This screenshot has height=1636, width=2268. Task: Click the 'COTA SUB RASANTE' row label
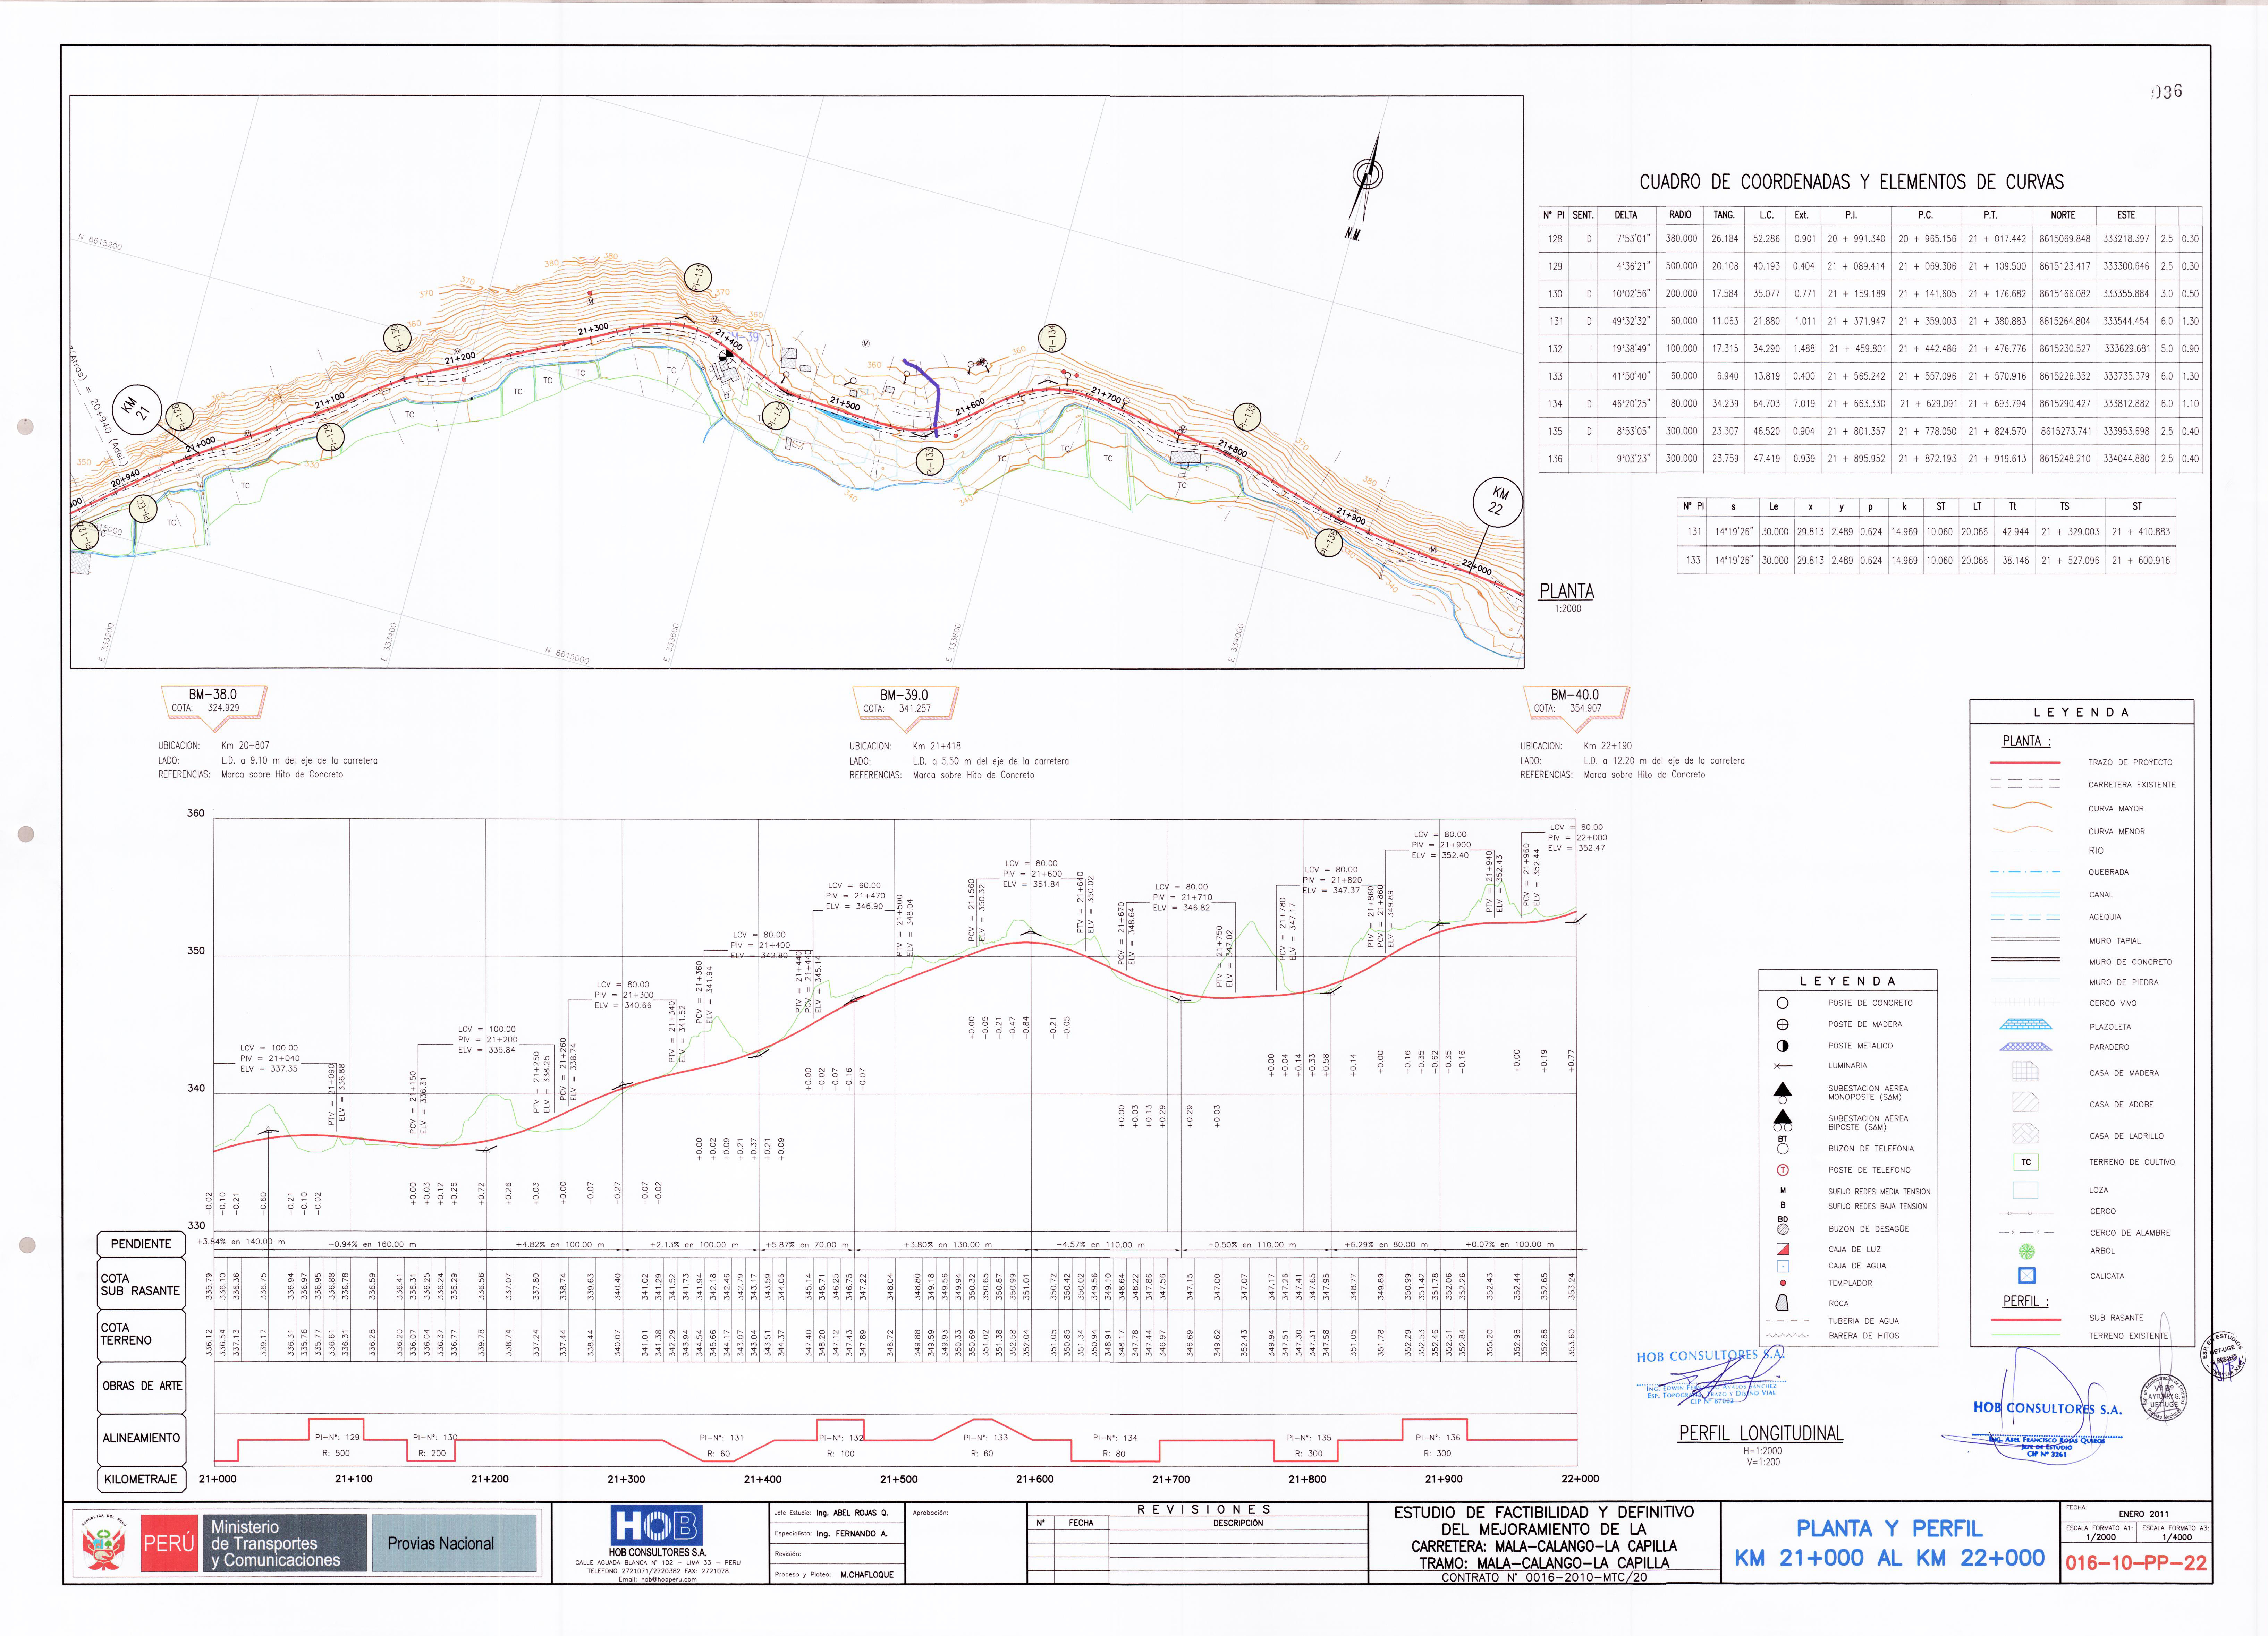141,1284
